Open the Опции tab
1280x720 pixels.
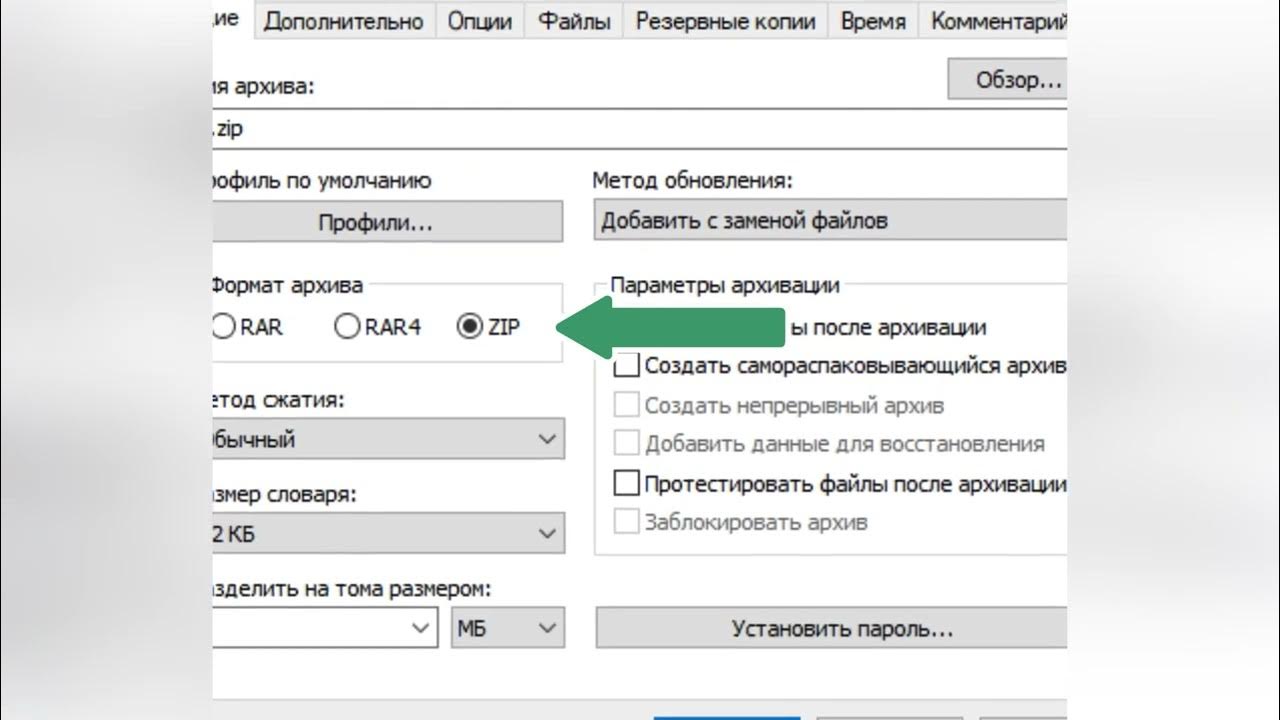click(x=480, y=21)
